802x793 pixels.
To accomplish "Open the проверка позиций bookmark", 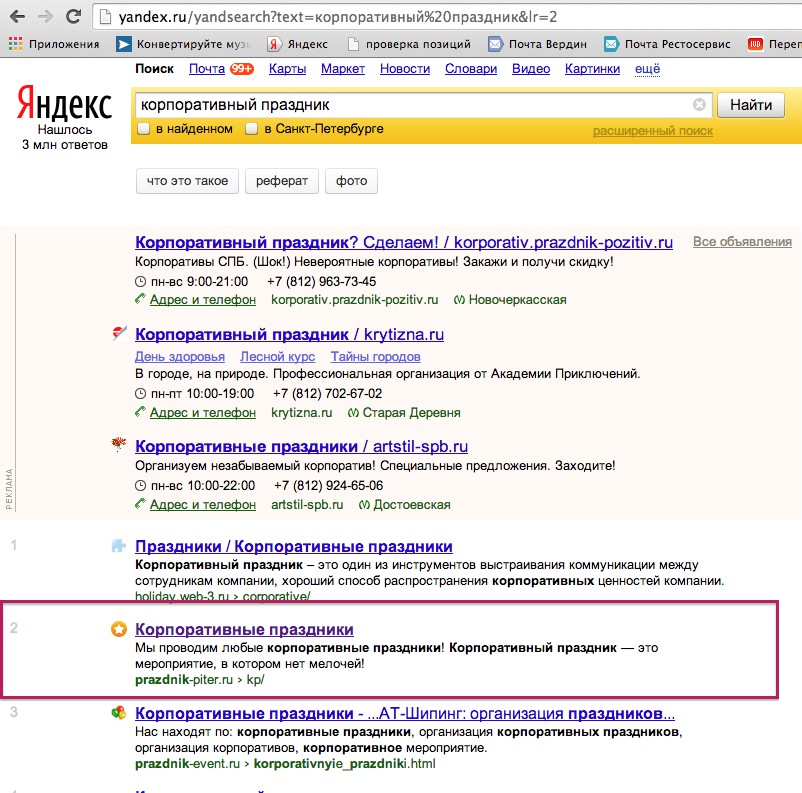I will point(409,44).
